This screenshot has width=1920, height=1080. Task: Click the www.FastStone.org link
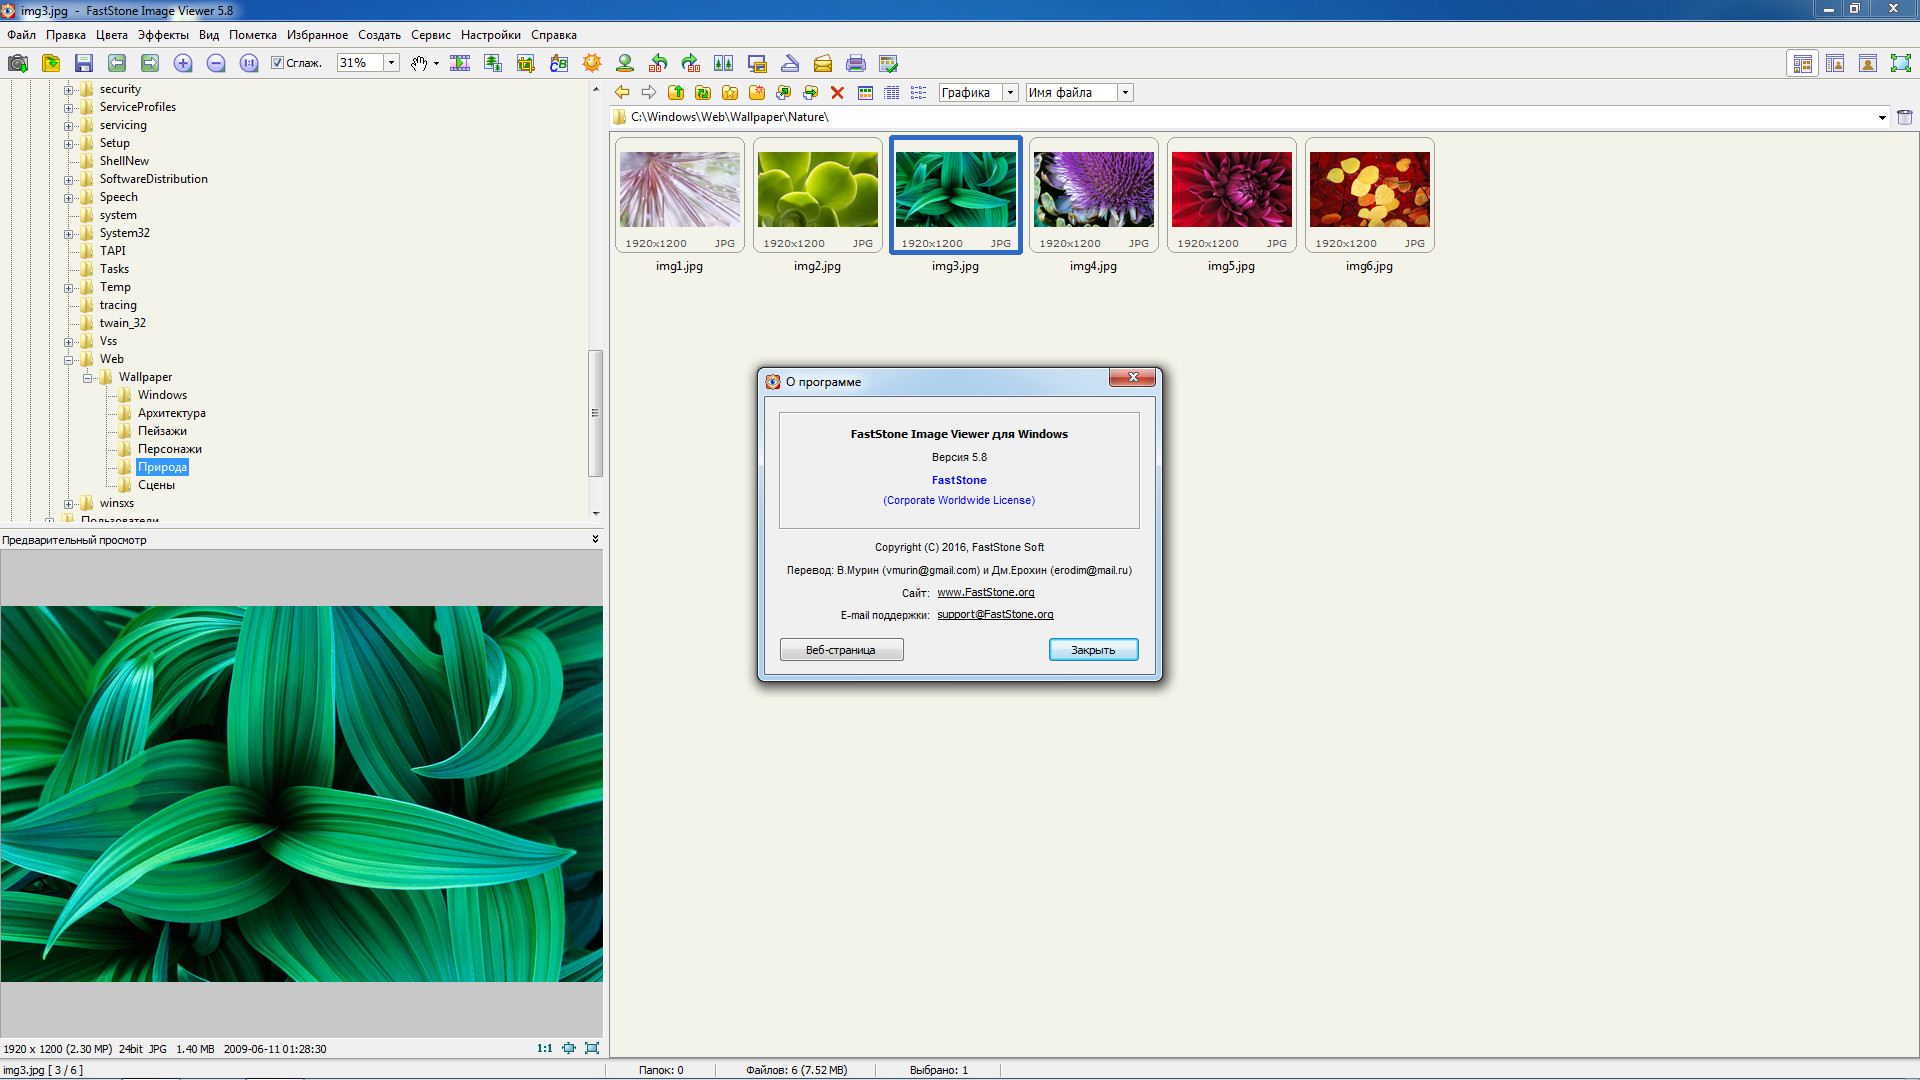[985, 592]
